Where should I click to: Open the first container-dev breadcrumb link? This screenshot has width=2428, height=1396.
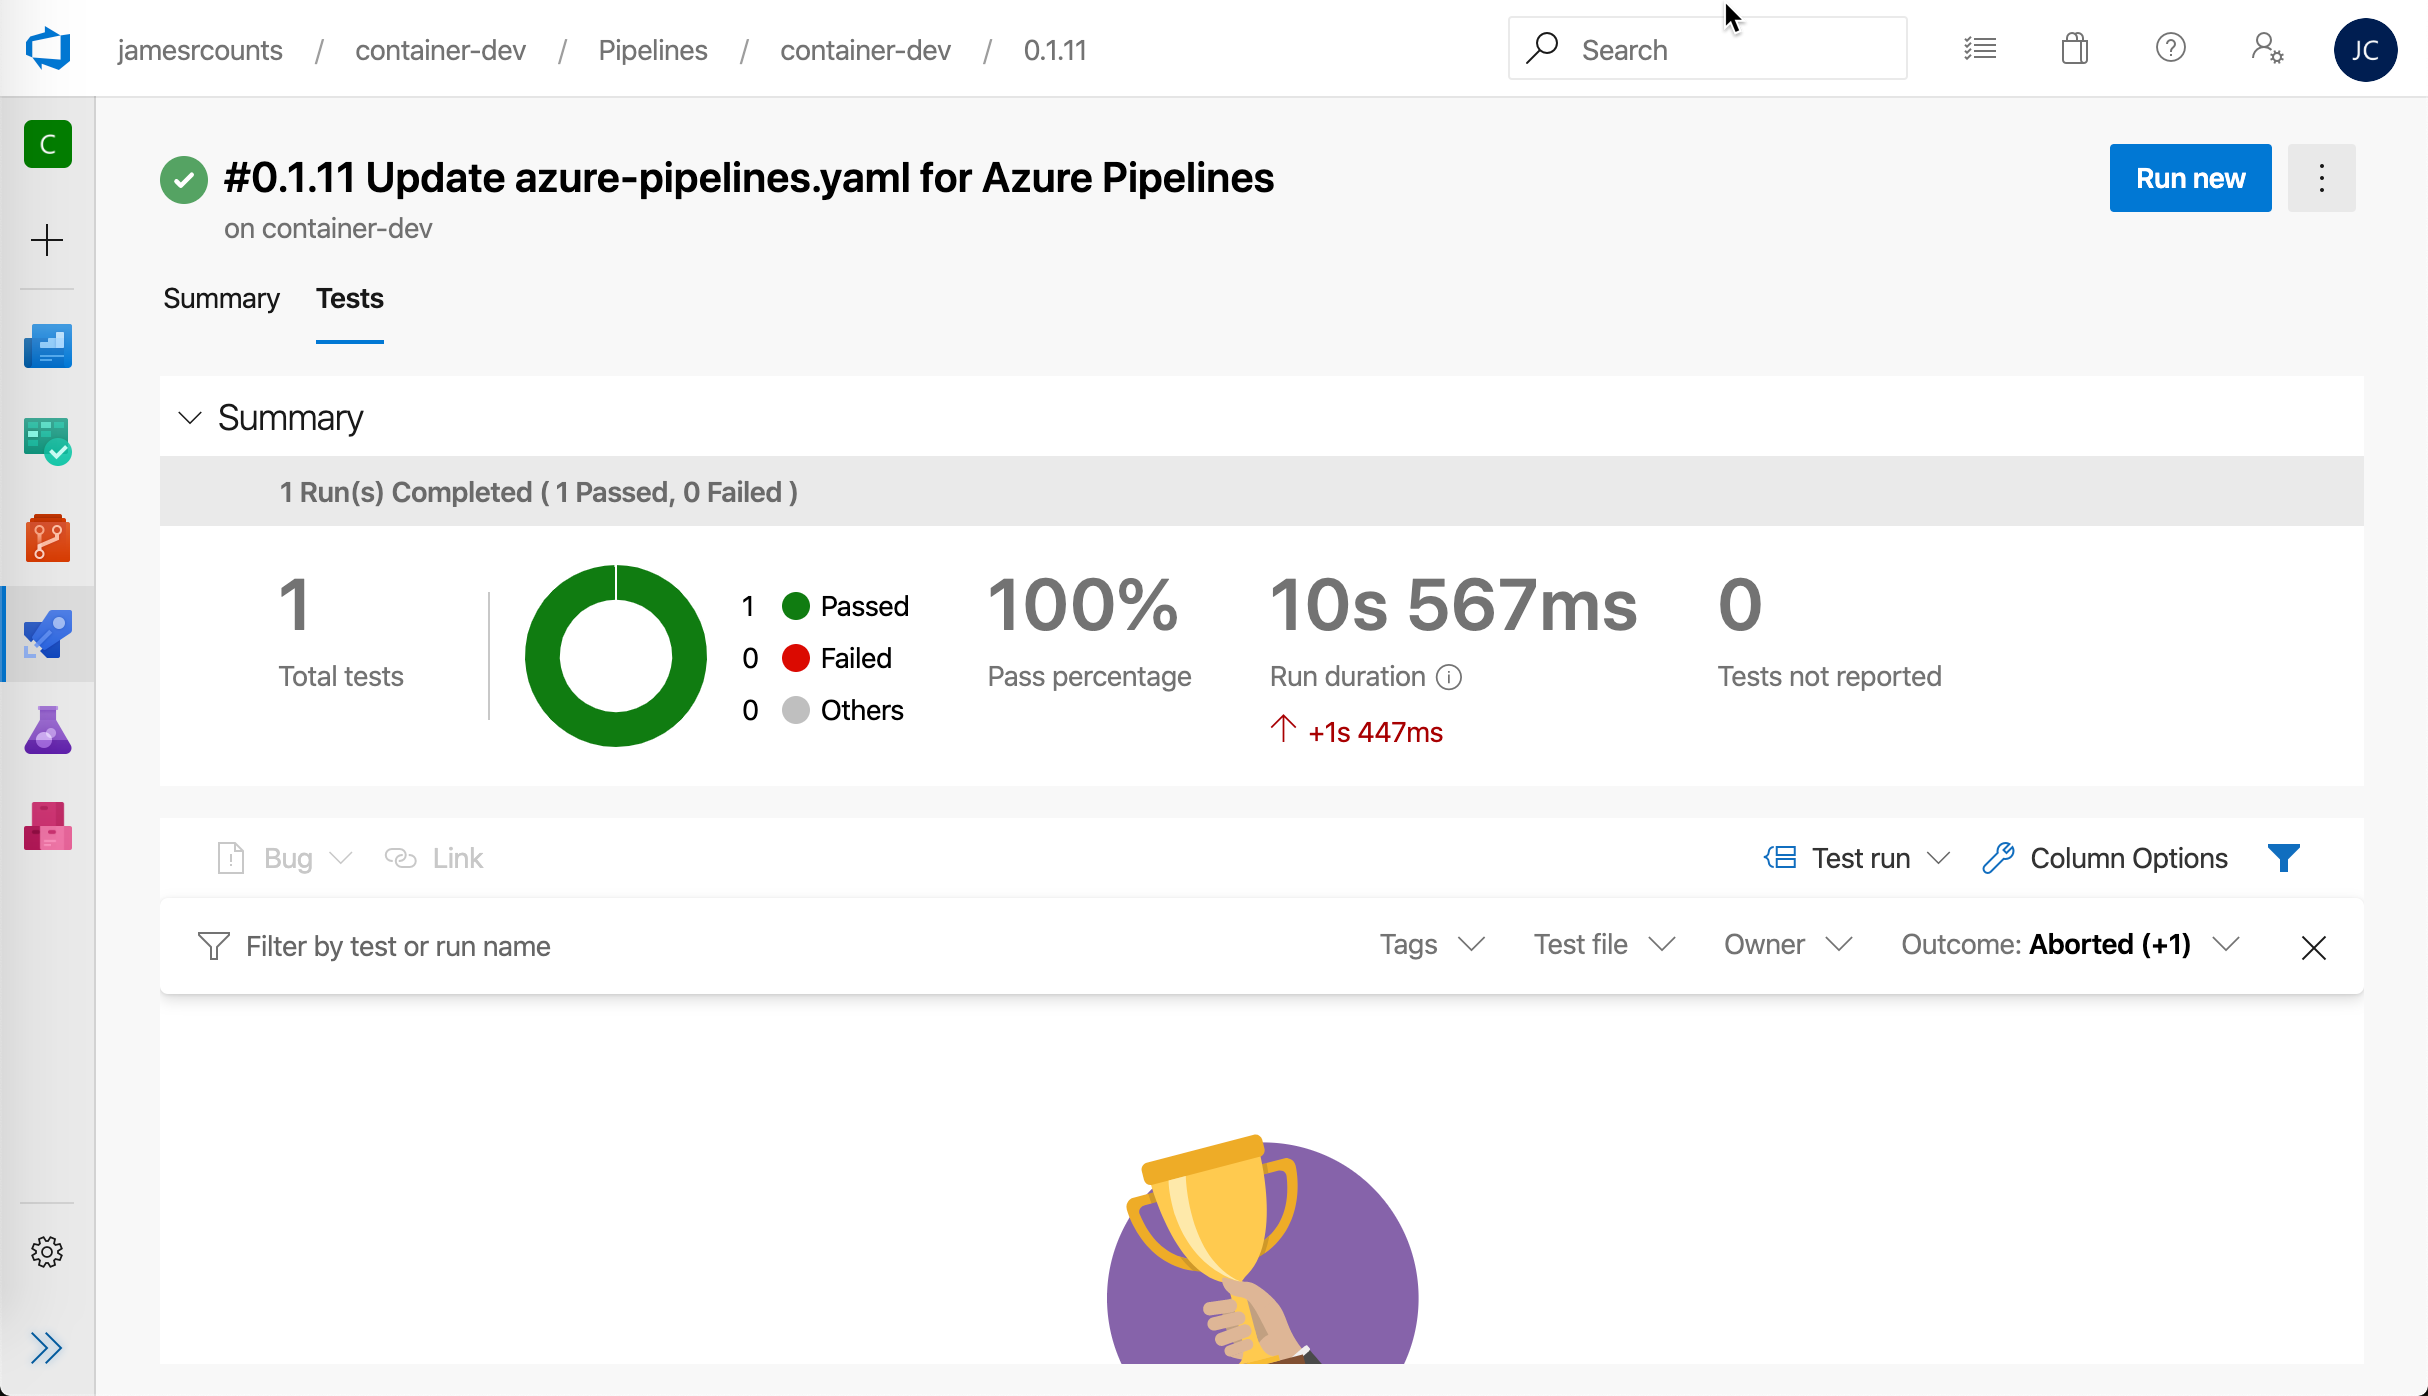click(x=440, y=50)
